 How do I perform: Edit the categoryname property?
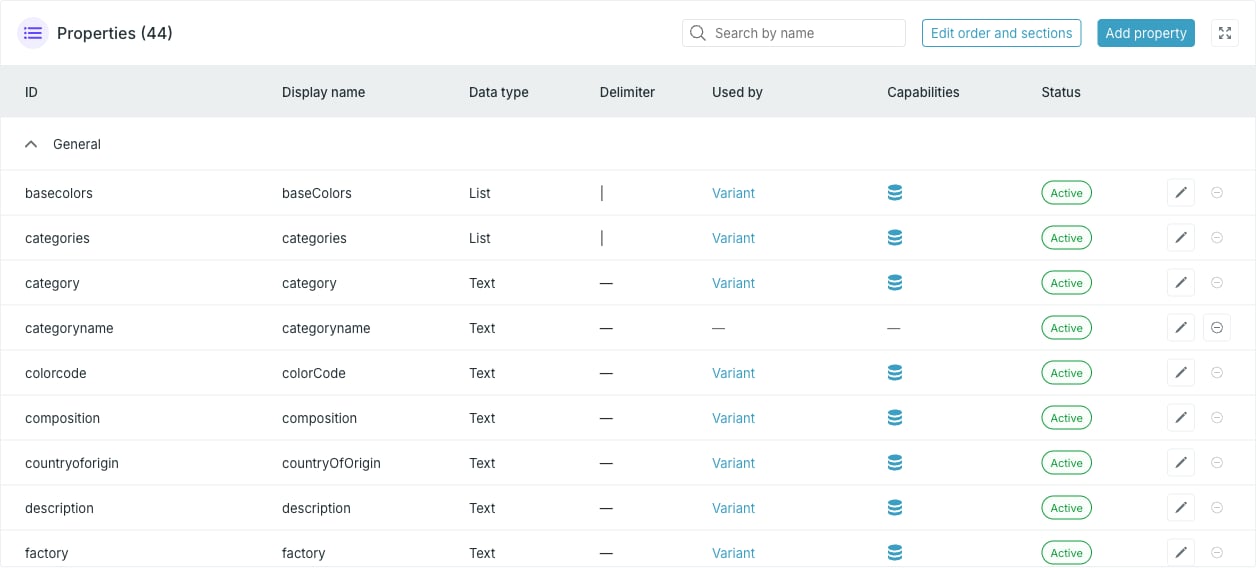point(1181,328)
